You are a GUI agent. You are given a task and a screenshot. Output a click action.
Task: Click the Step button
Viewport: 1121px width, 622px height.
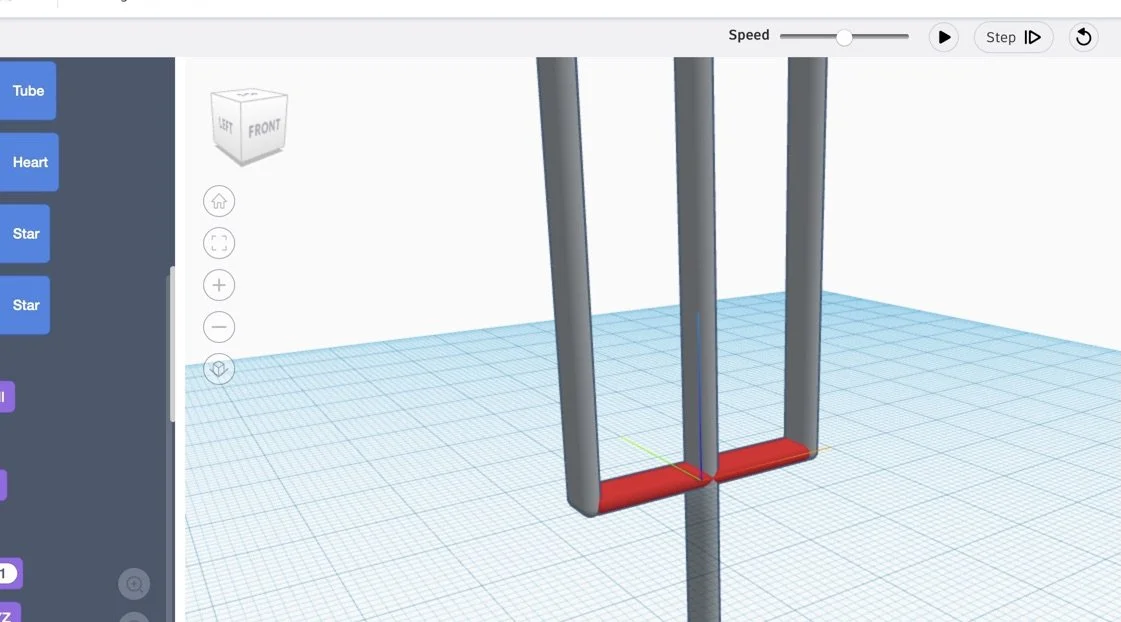click(x=1013, y=37)
